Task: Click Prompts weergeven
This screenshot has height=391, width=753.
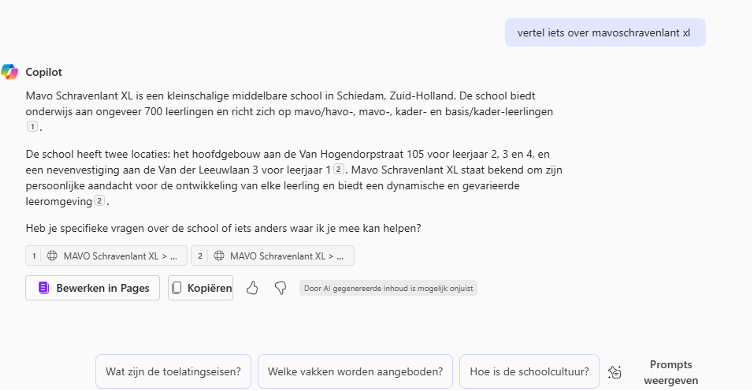Action: 670,372
